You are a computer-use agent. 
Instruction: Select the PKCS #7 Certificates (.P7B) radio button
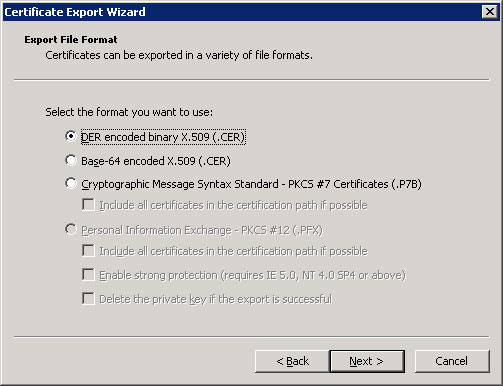(71, 183)
